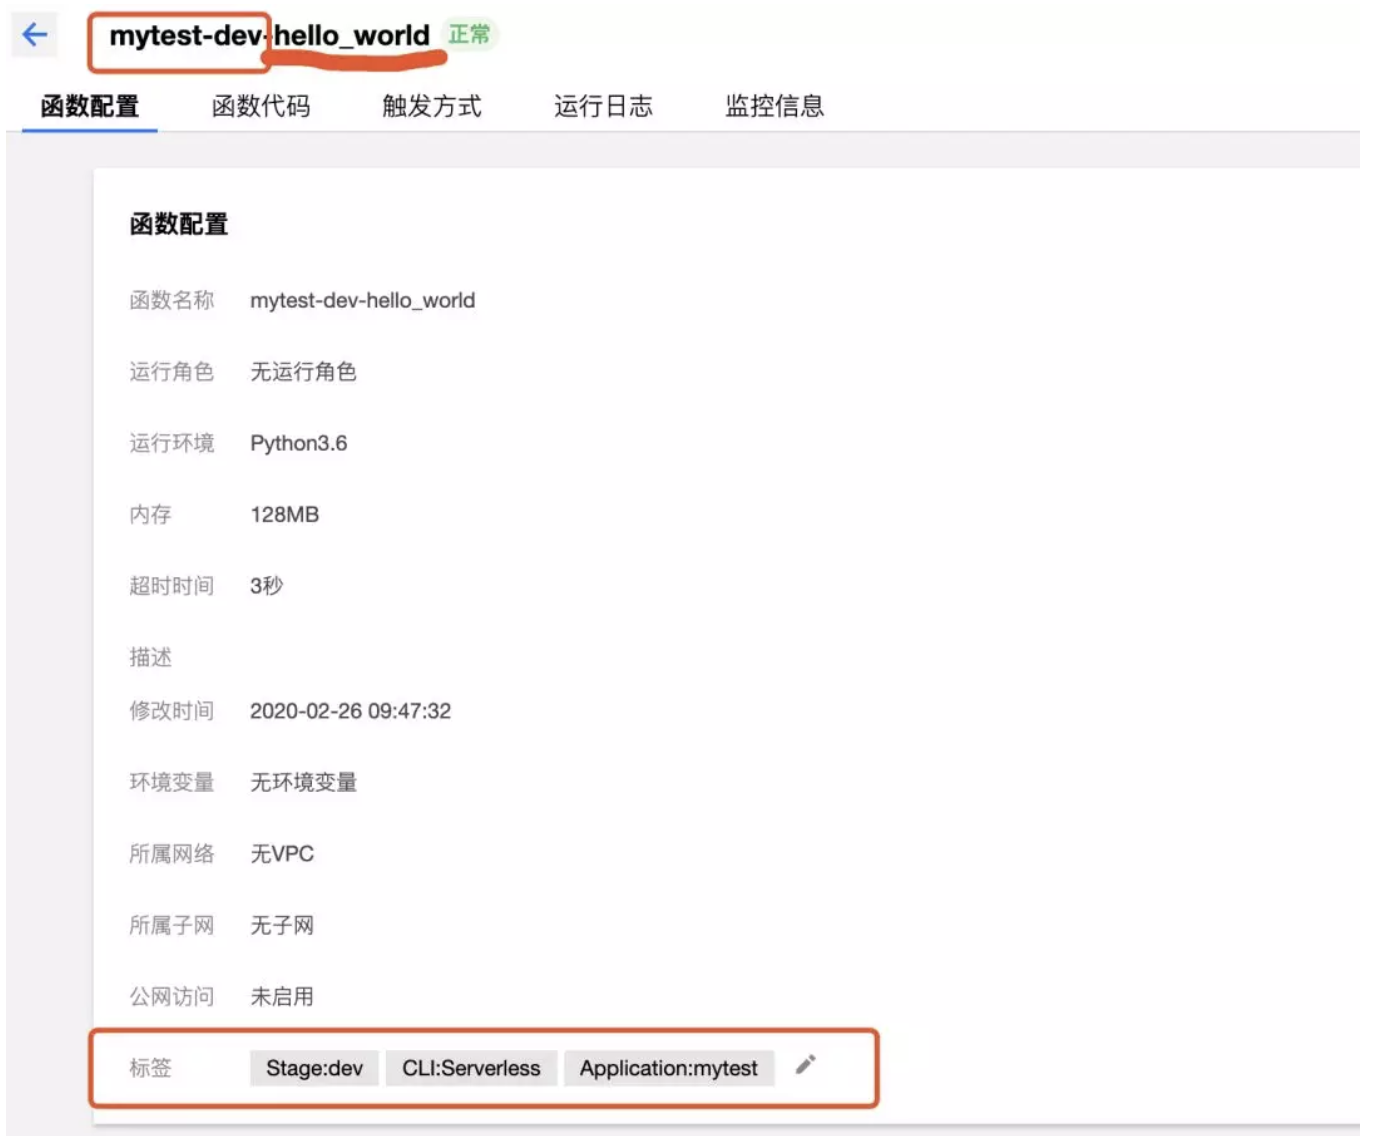
Task: Click the 运行环境 value Python3.6
Action: tap(299, 443)
